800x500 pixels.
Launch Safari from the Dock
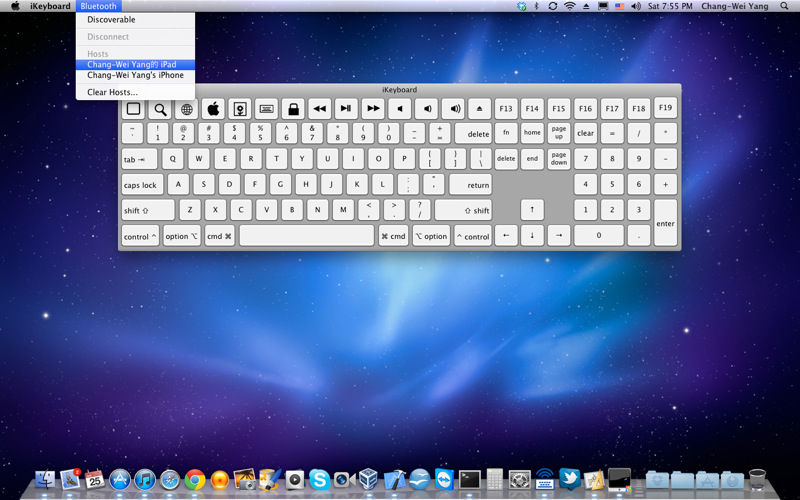point(170,480)
